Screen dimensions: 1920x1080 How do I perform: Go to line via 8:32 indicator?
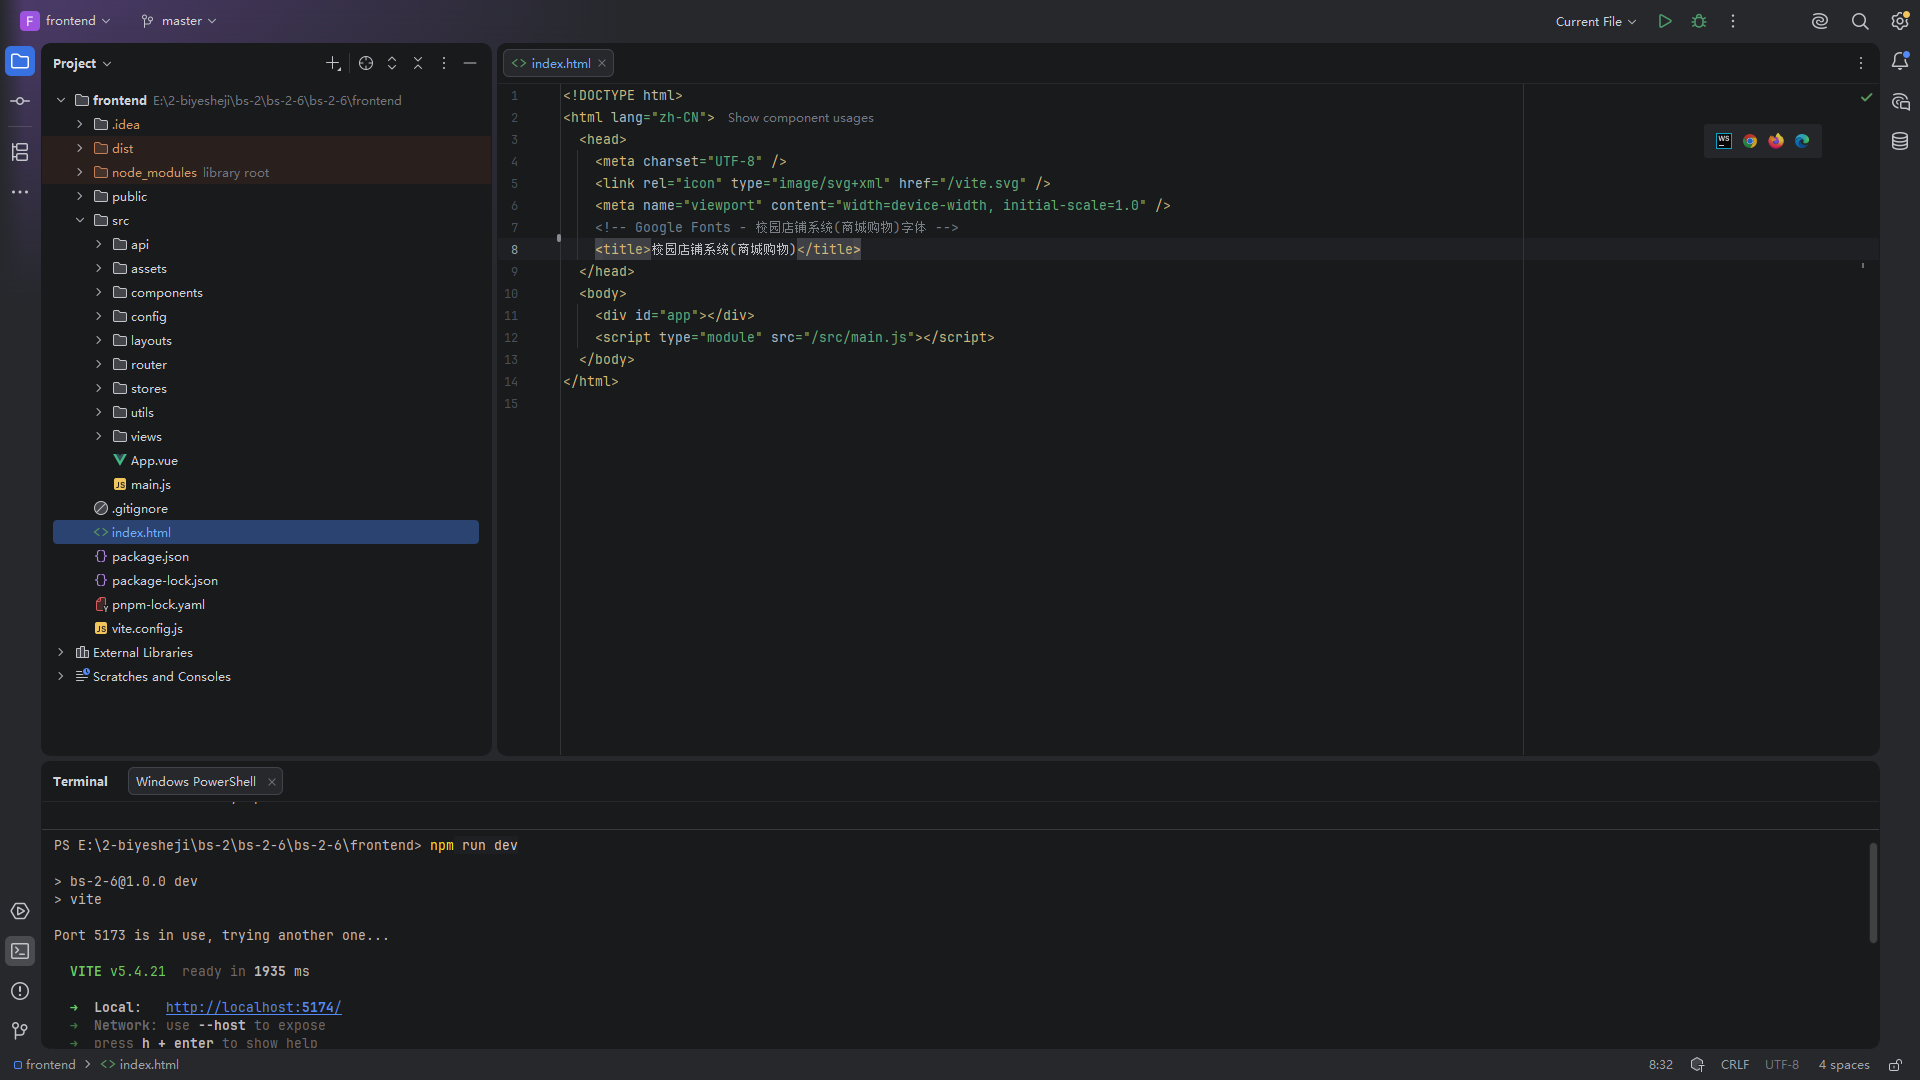click(1660, 1065)
